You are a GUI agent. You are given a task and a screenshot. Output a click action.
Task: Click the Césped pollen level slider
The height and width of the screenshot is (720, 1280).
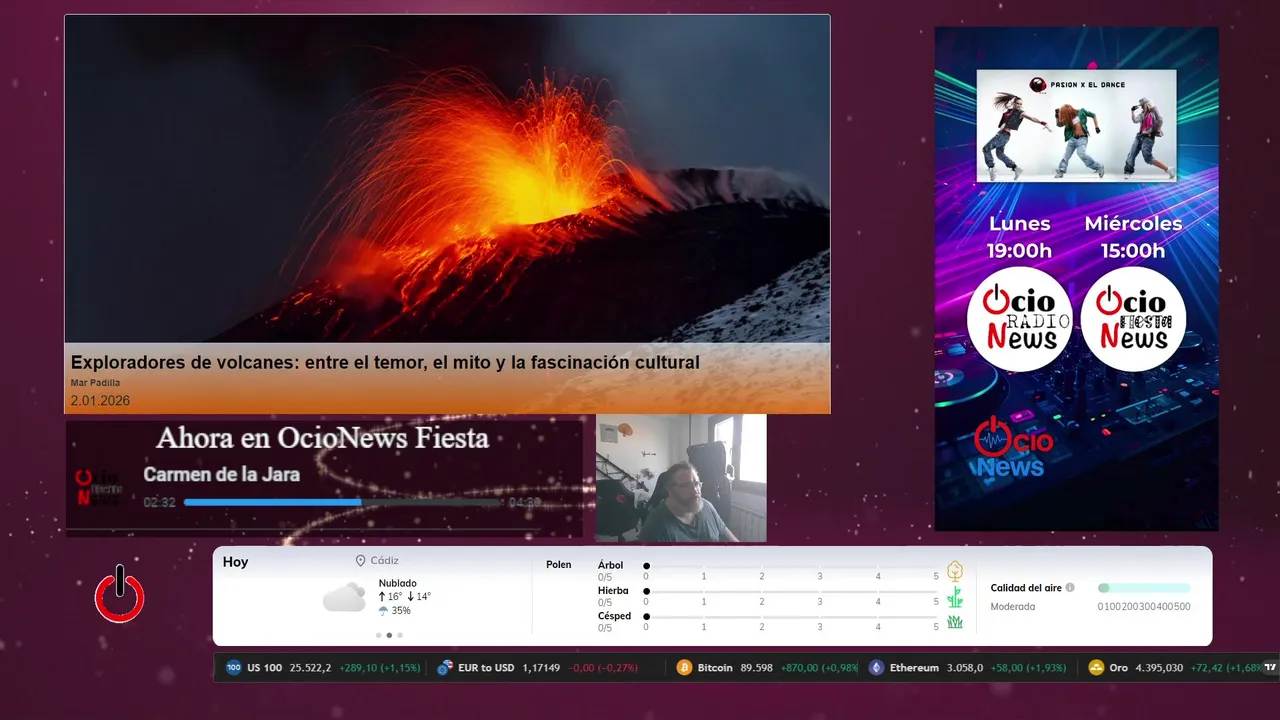tap(791, 617)
